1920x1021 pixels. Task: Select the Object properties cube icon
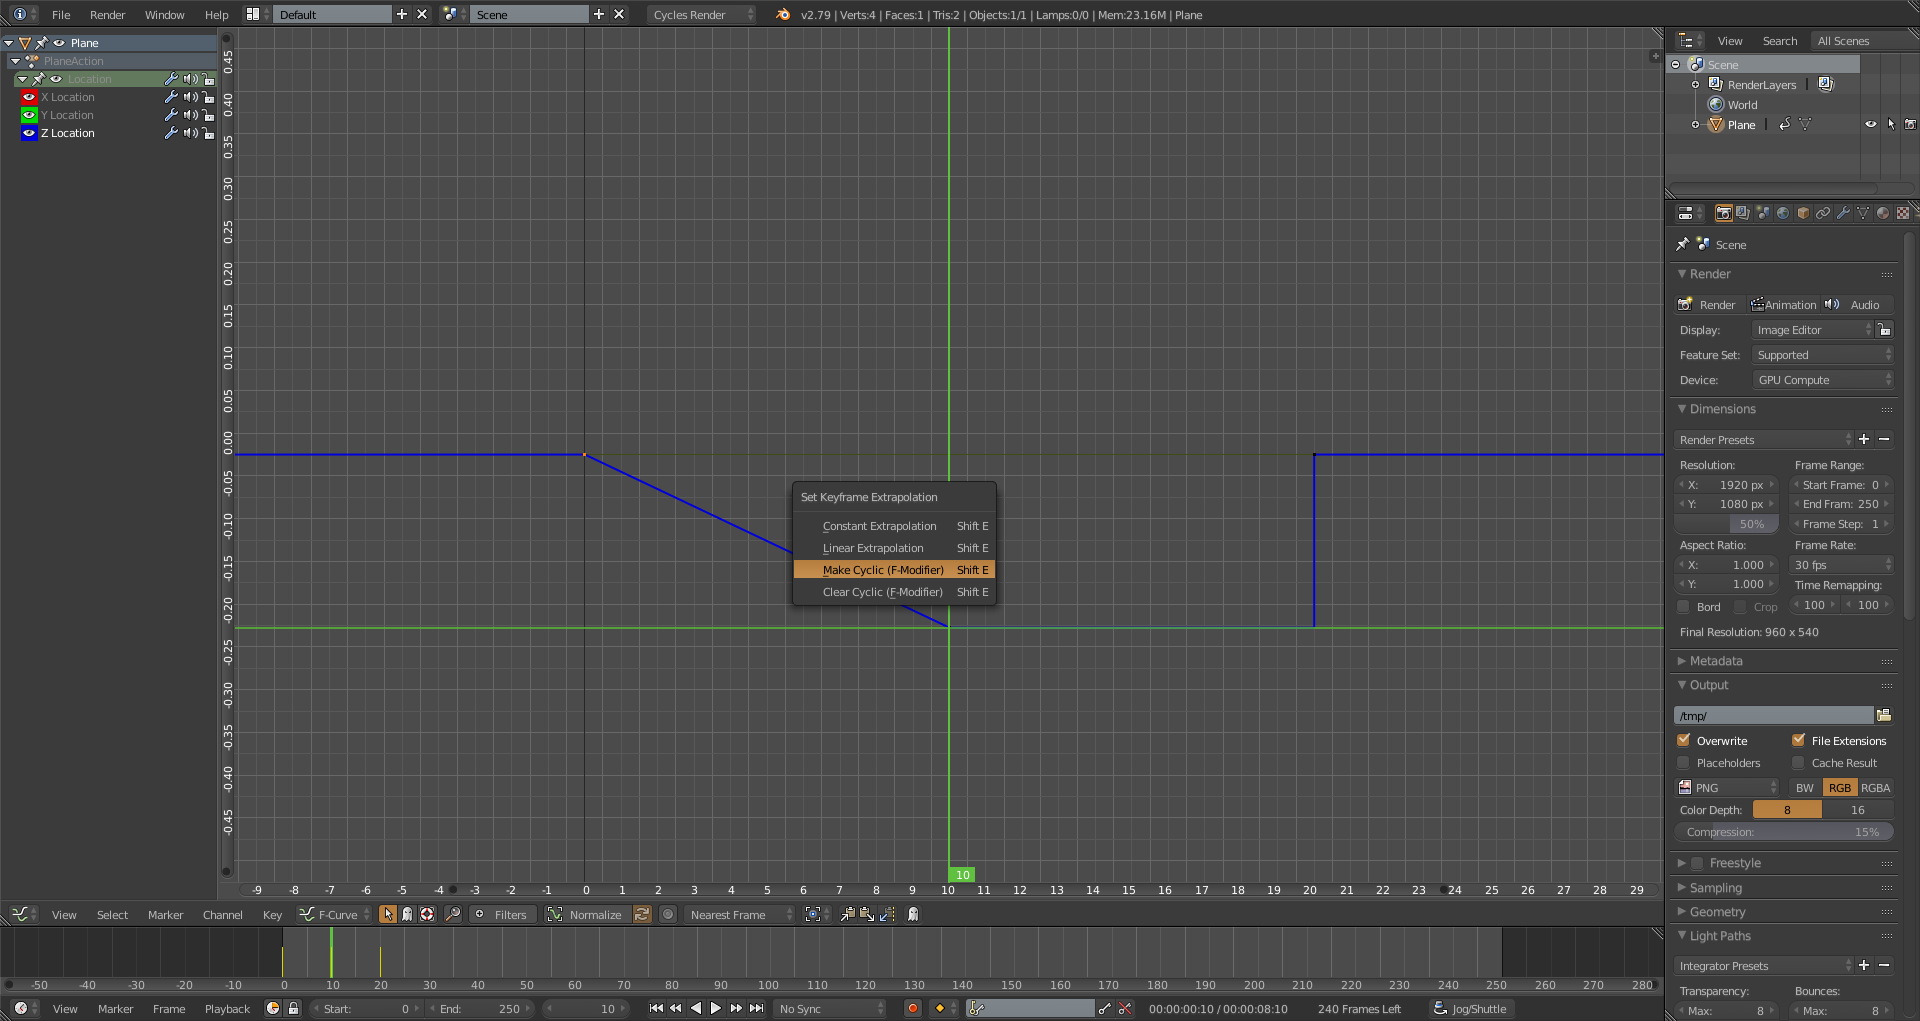1803,212
